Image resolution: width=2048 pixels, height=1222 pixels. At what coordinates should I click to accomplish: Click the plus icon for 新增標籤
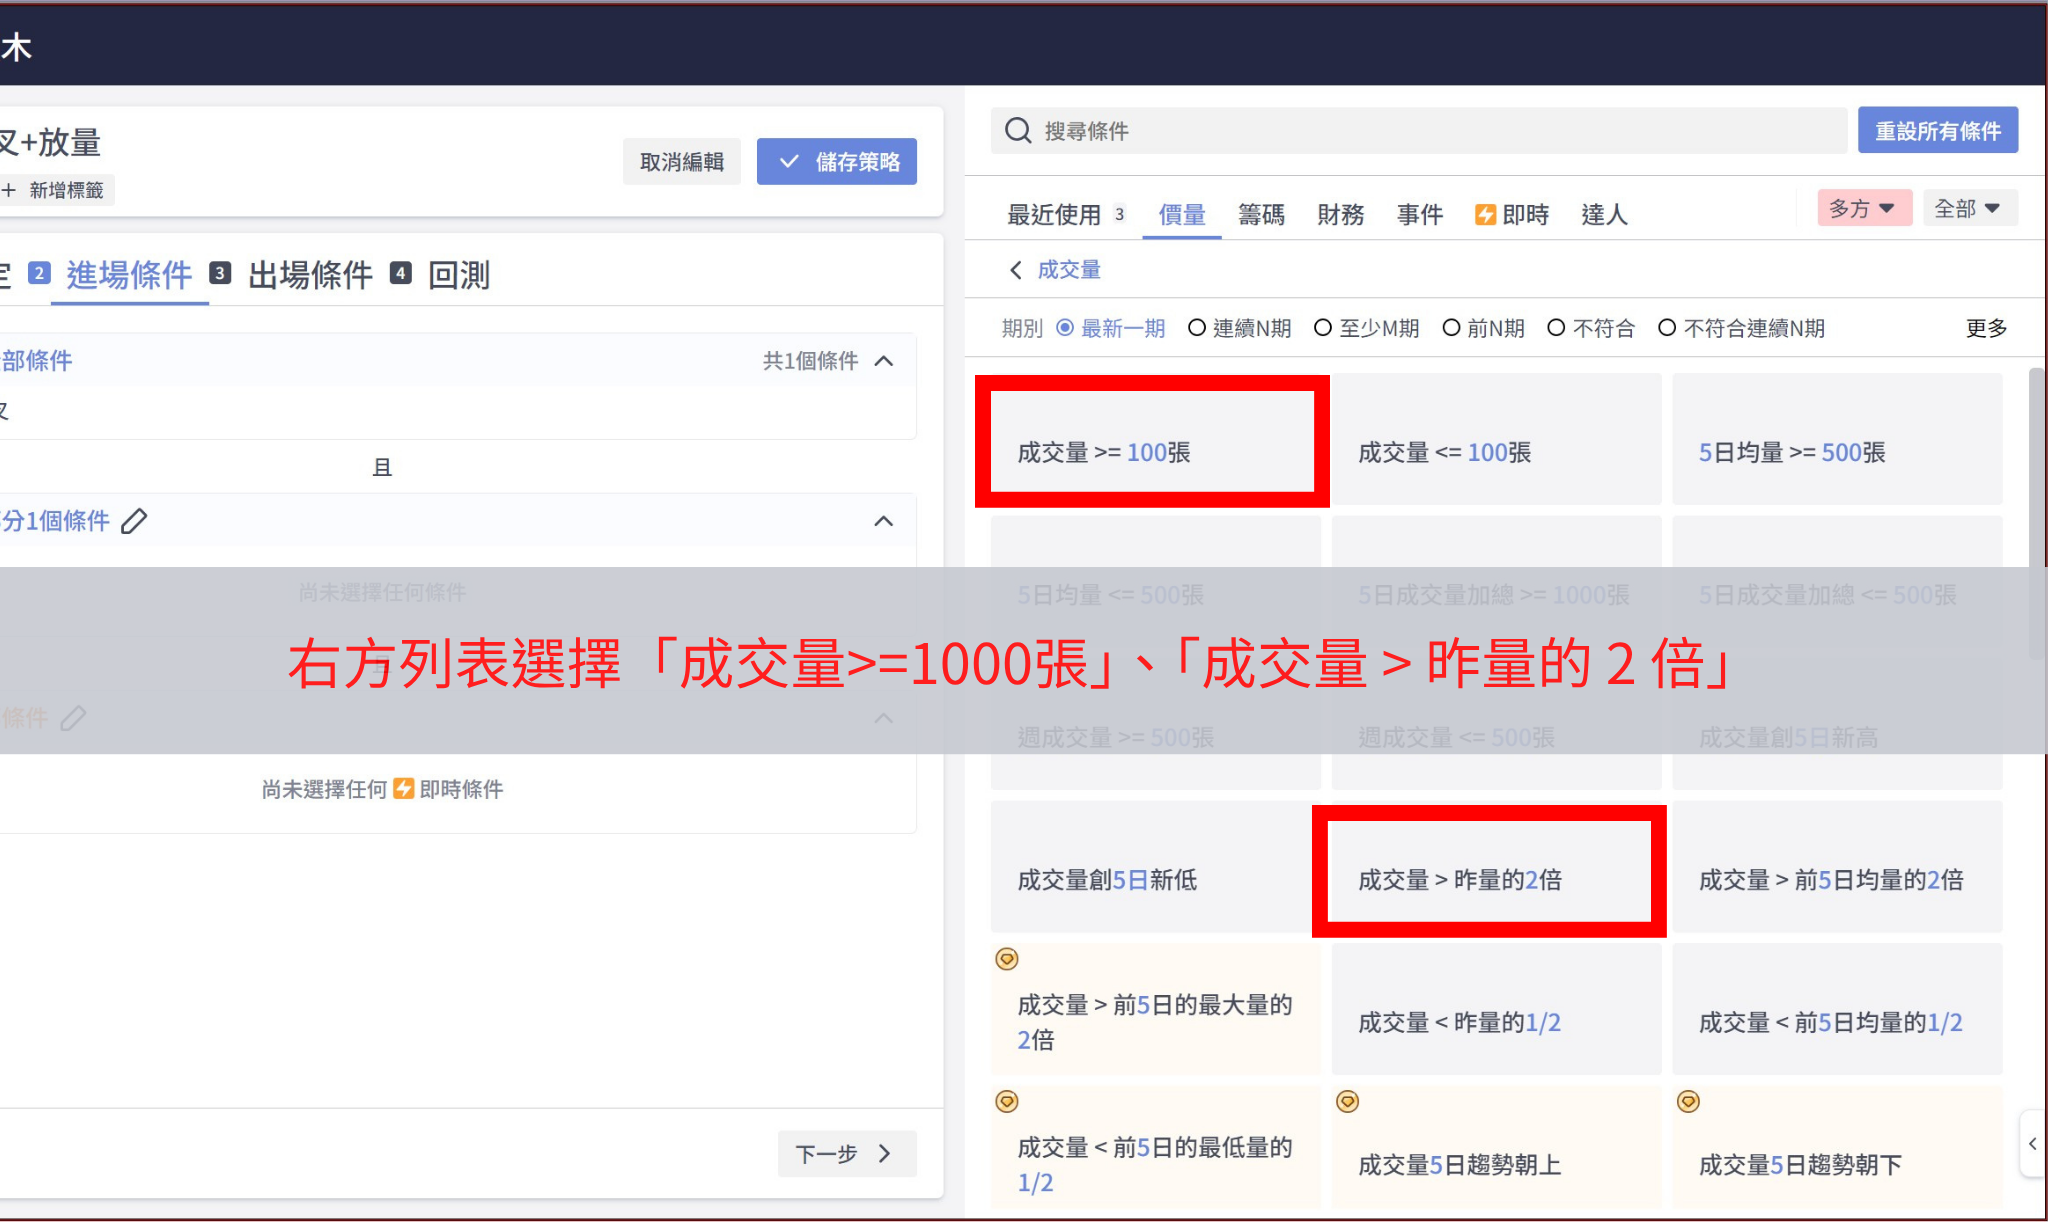9,190
